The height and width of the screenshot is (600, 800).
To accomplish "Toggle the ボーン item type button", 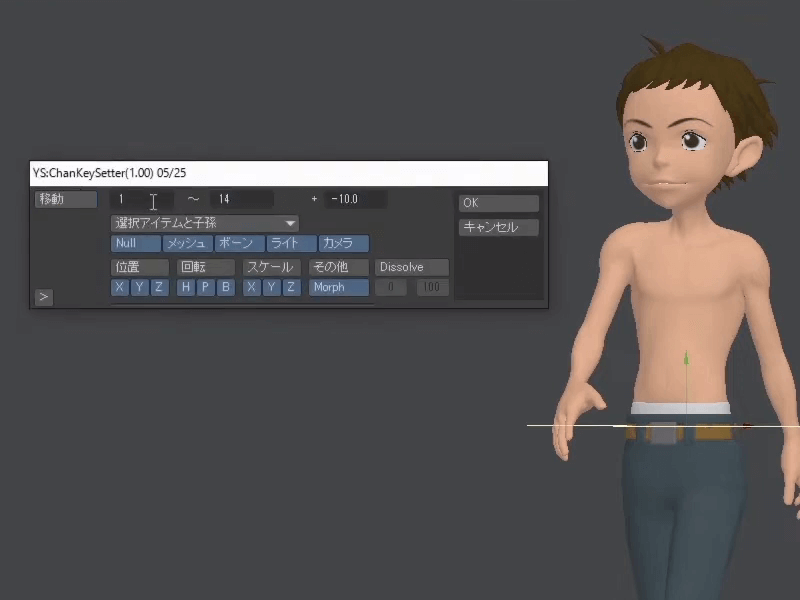I will click(239, 243).
